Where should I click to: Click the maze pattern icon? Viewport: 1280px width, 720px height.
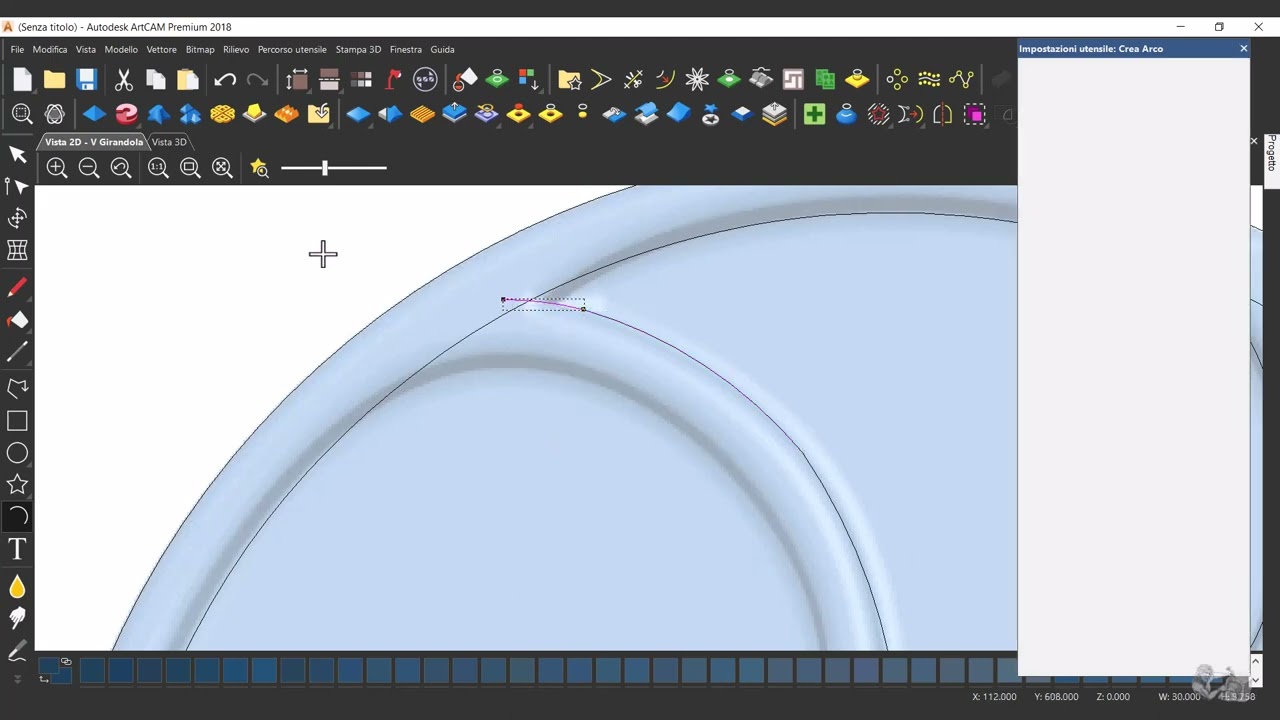click(793, 80)
